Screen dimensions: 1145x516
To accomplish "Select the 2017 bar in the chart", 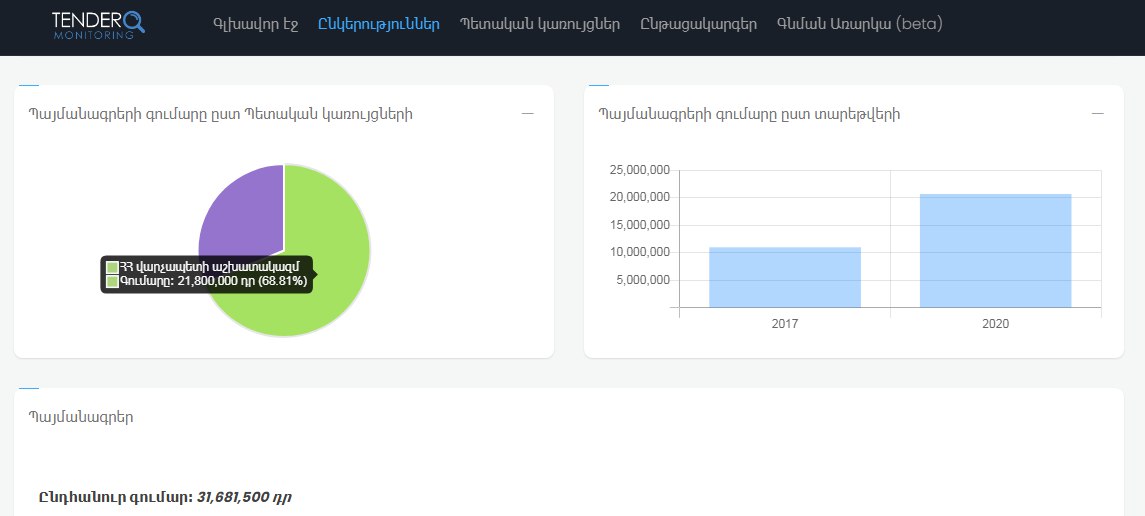I will click(x=785, y=277).
